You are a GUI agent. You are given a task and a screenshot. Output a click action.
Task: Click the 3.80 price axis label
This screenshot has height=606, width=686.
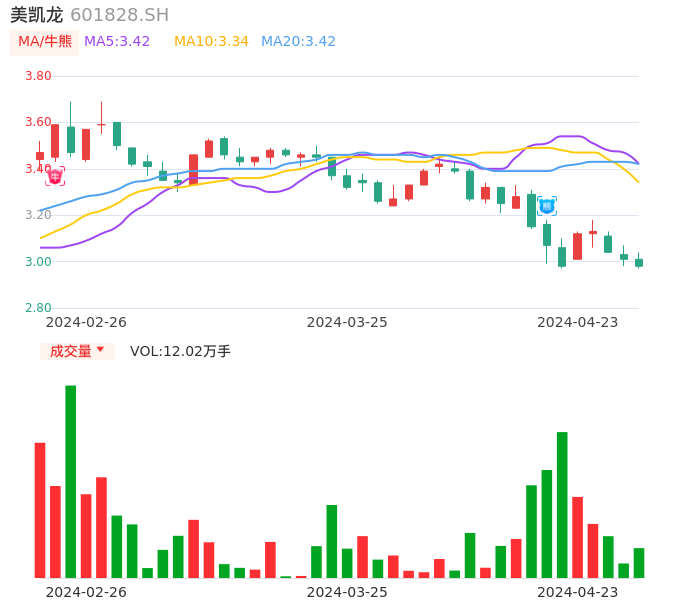pos(38,76)
